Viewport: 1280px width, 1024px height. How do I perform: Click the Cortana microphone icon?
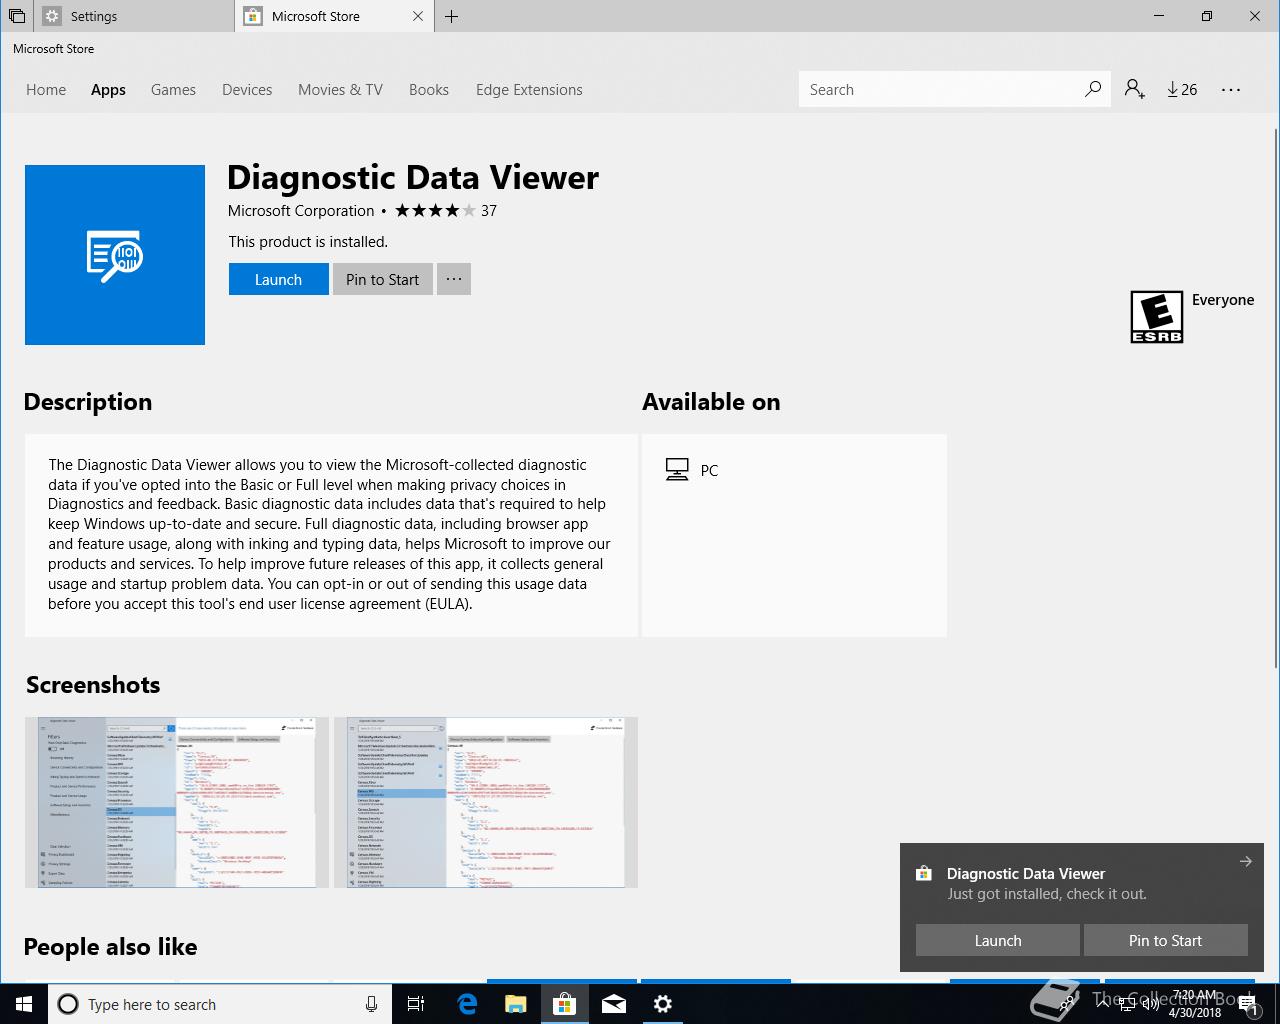pyautogui.click(x=371, y=1004)
